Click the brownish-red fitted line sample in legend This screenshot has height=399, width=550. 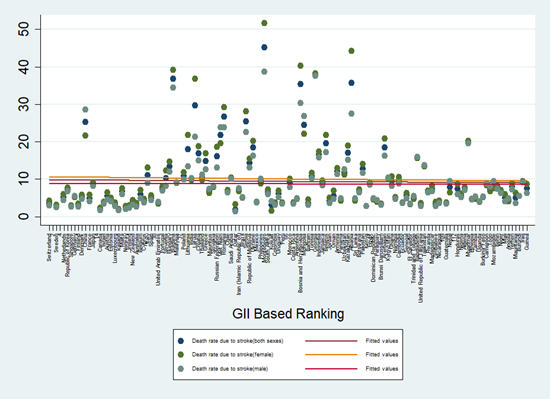[x=331, y=341]
